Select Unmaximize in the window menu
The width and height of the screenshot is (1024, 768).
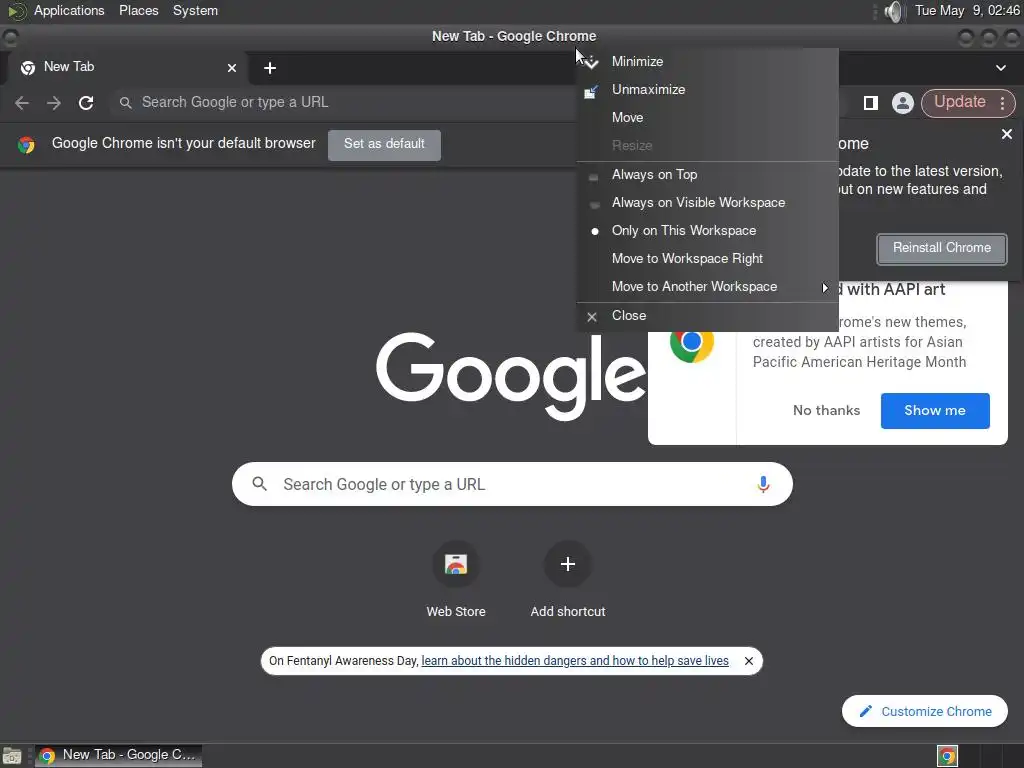pos(707,89)
